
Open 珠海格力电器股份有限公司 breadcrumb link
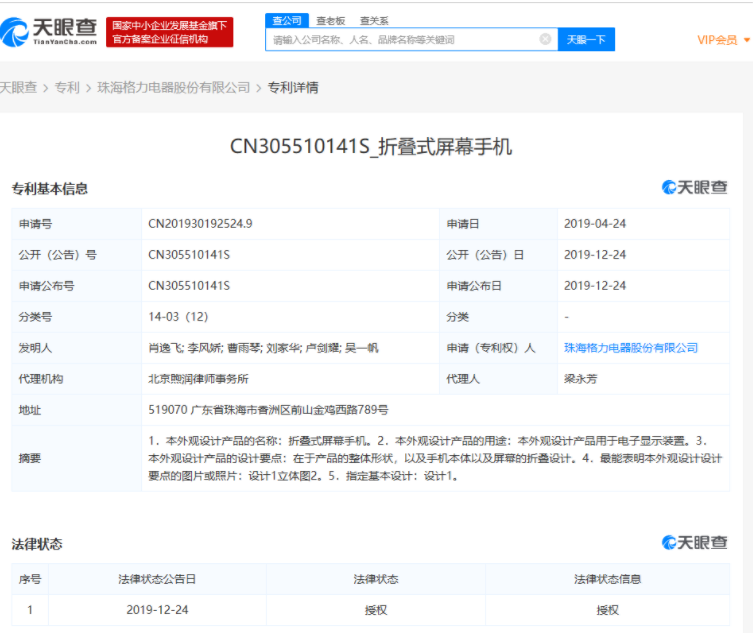coord(174,87)
